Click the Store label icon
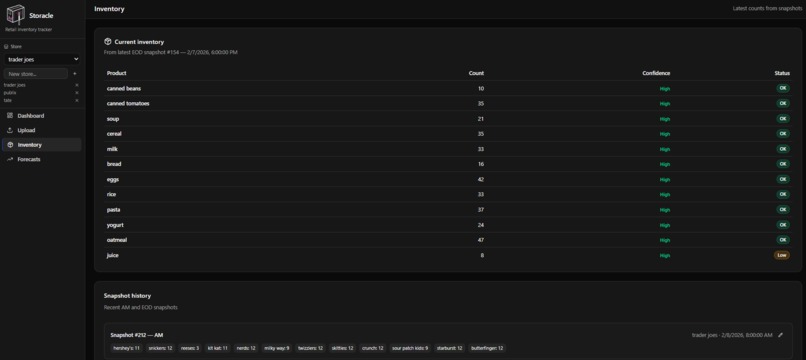806x360 pixels. pyautogui.click(x=6, y=46)
